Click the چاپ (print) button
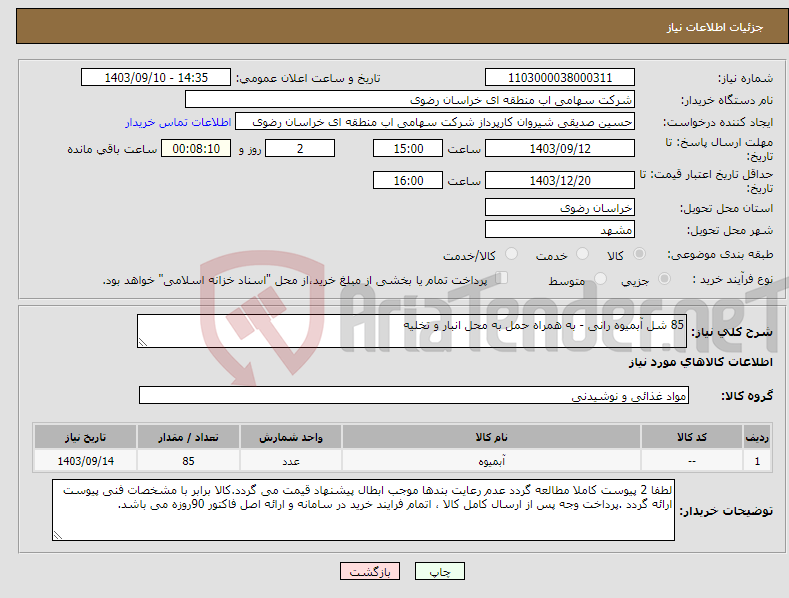 [x=439, y=571]
